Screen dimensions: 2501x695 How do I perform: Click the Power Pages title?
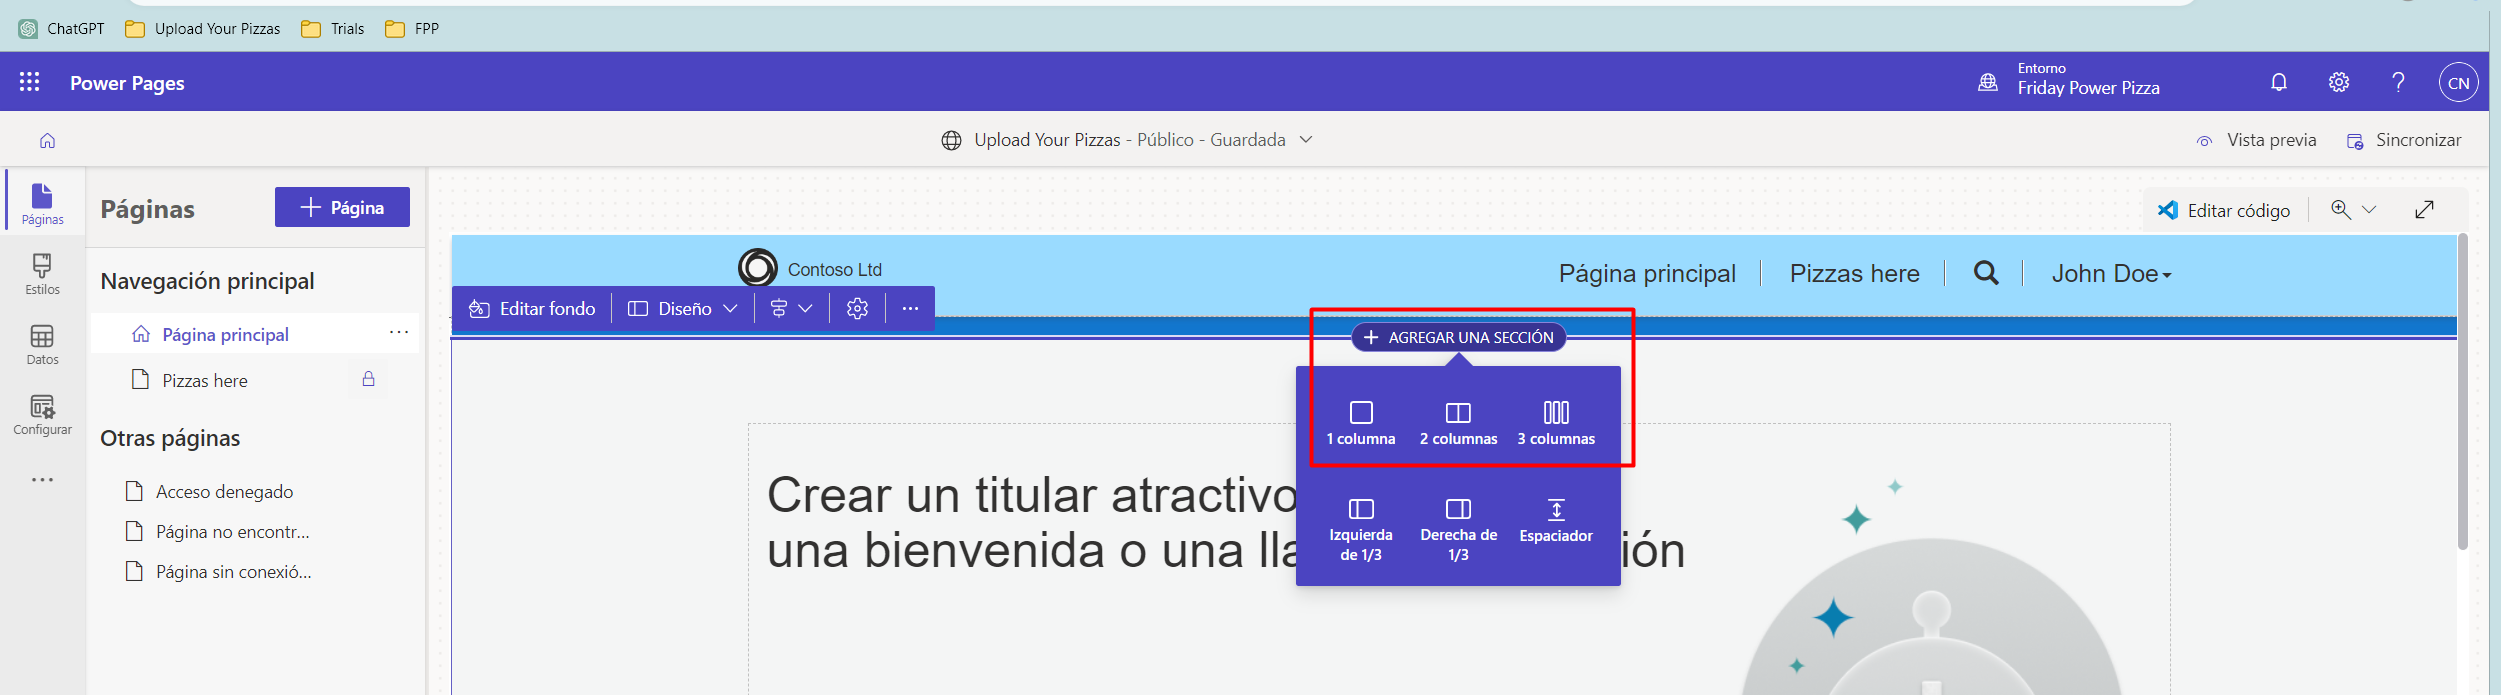point(127,83)
